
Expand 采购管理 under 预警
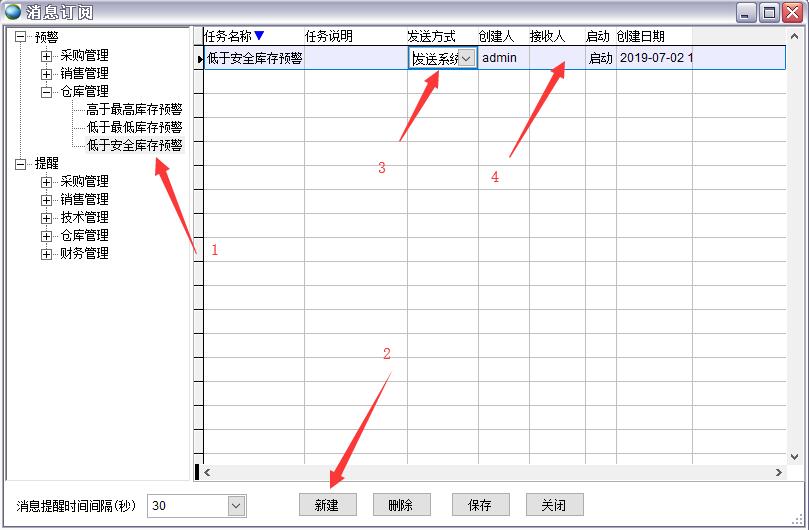[46, 55]
